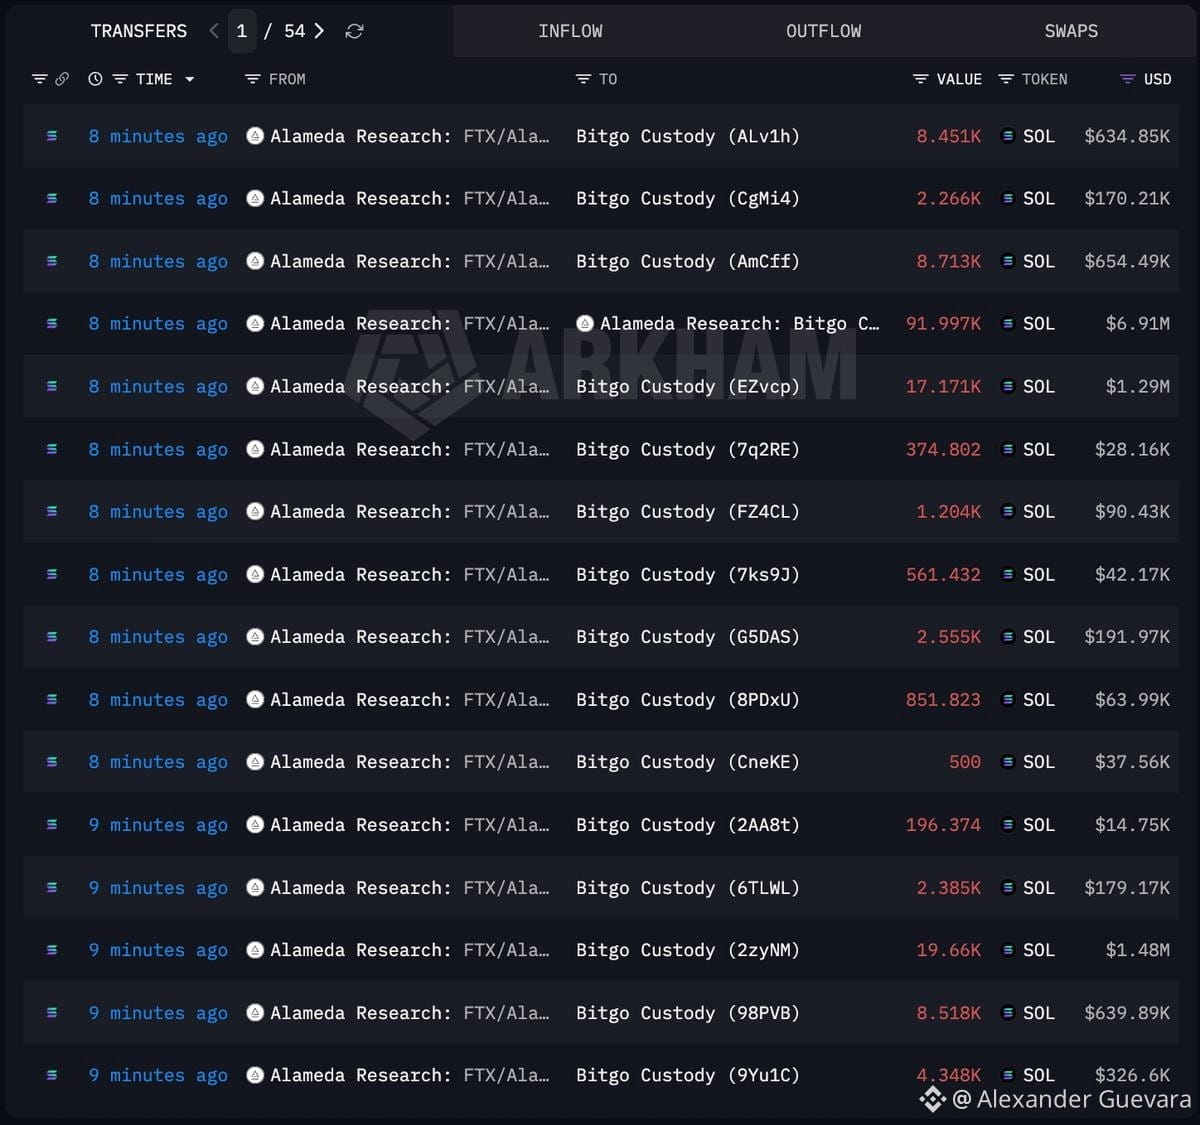Switch to OUTFLOW tab
Viewport: 1200px width, 1125px height.
[823, 31]
